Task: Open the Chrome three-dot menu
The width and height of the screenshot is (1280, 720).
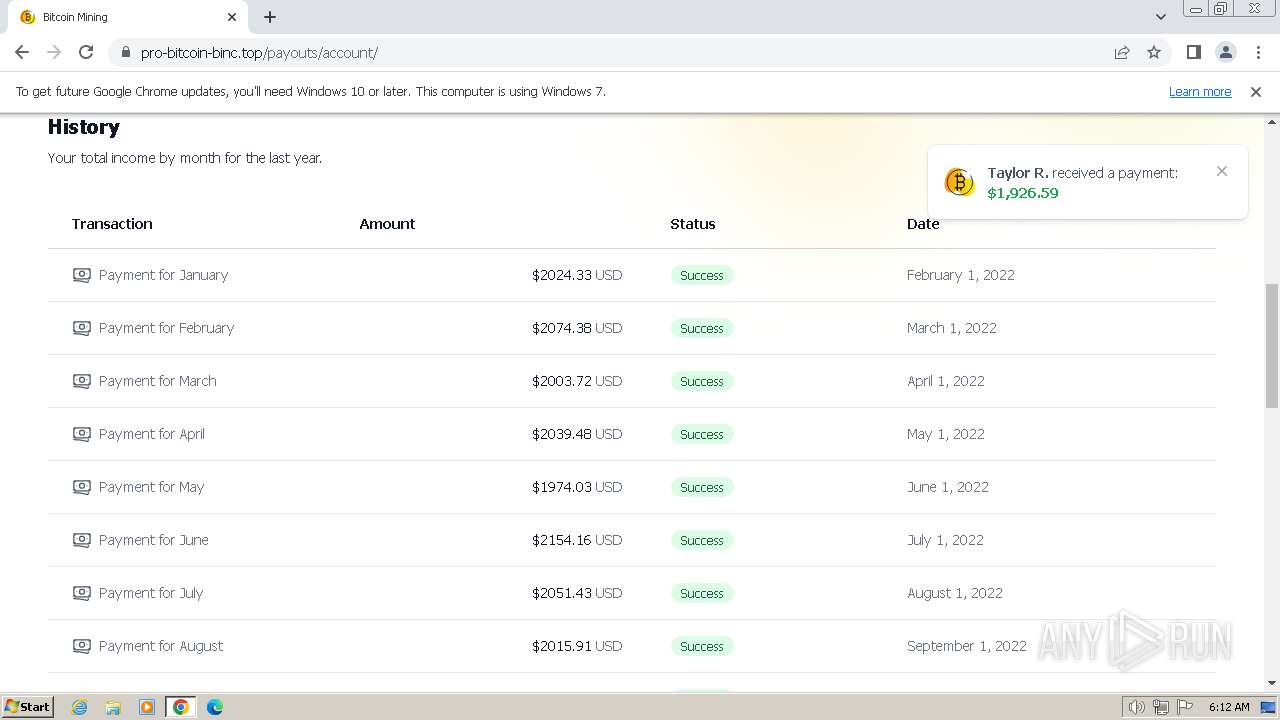Action: coord(1257,52)
